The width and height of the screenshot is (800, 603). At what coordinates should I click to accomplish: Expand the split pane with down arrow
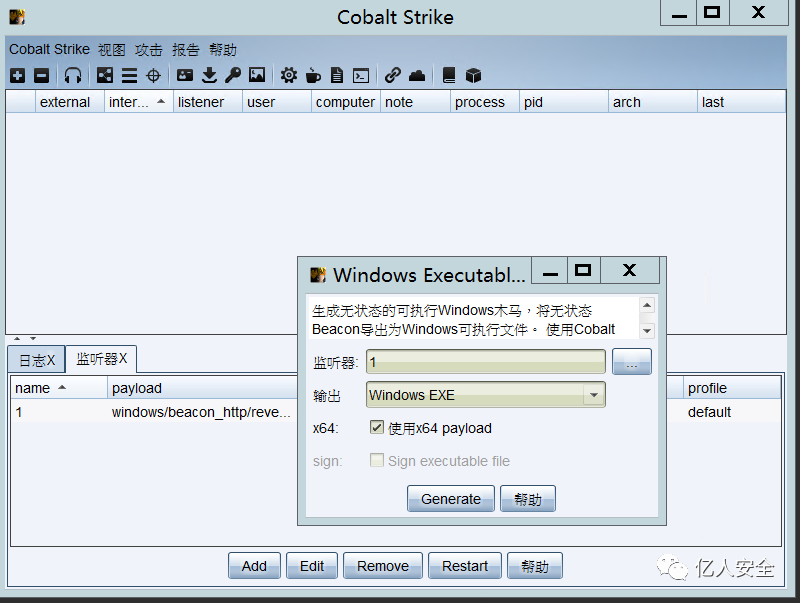point(33,338)
